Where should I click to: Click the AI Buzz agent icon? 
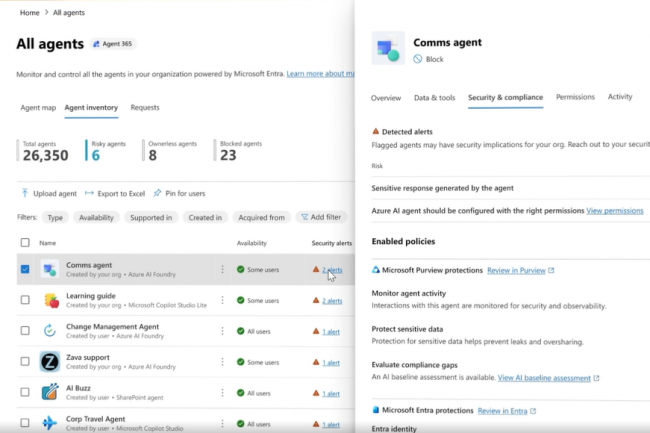point(49,393)
